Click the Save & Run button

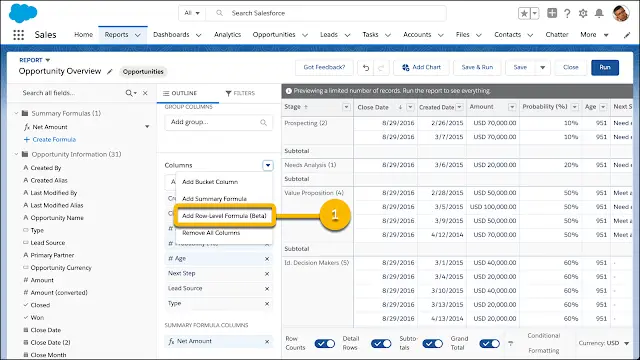coord(477,67)
